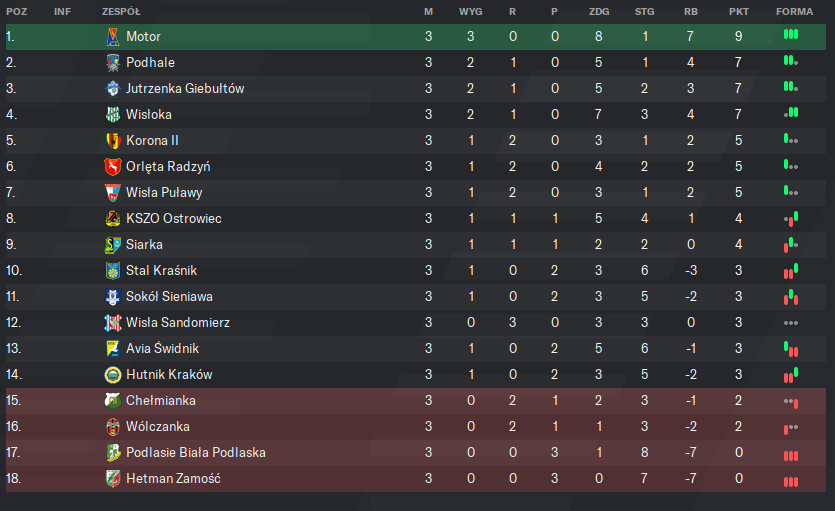Click the Wisłoka club crest
Viewport: 835px width, 511px height.
tap(113, 115)
